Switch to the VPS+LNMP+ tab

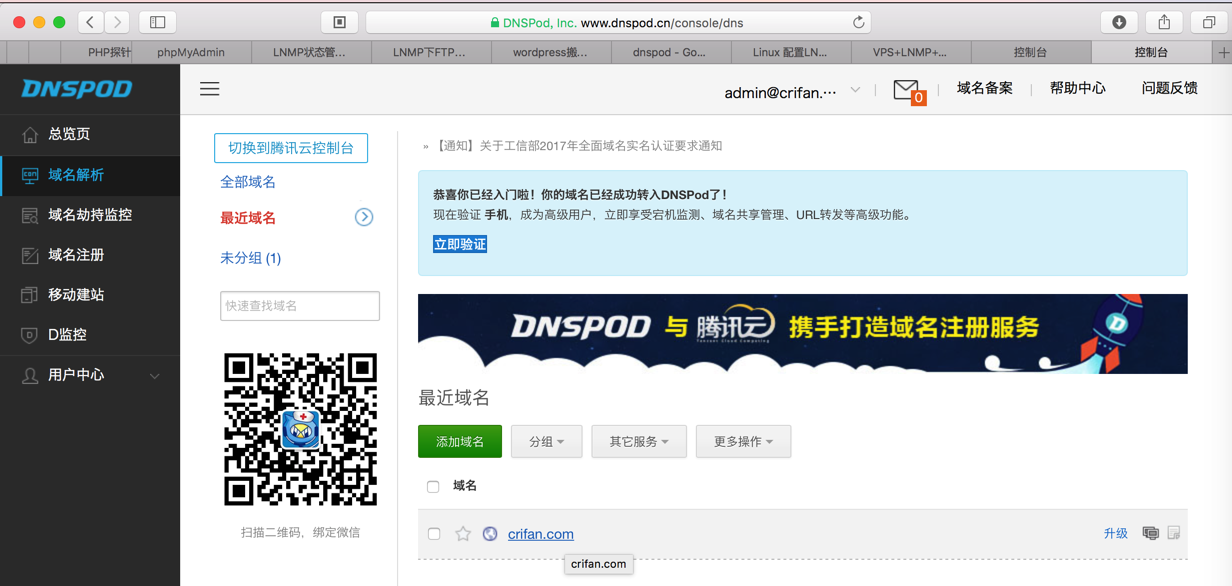point(910,52)
